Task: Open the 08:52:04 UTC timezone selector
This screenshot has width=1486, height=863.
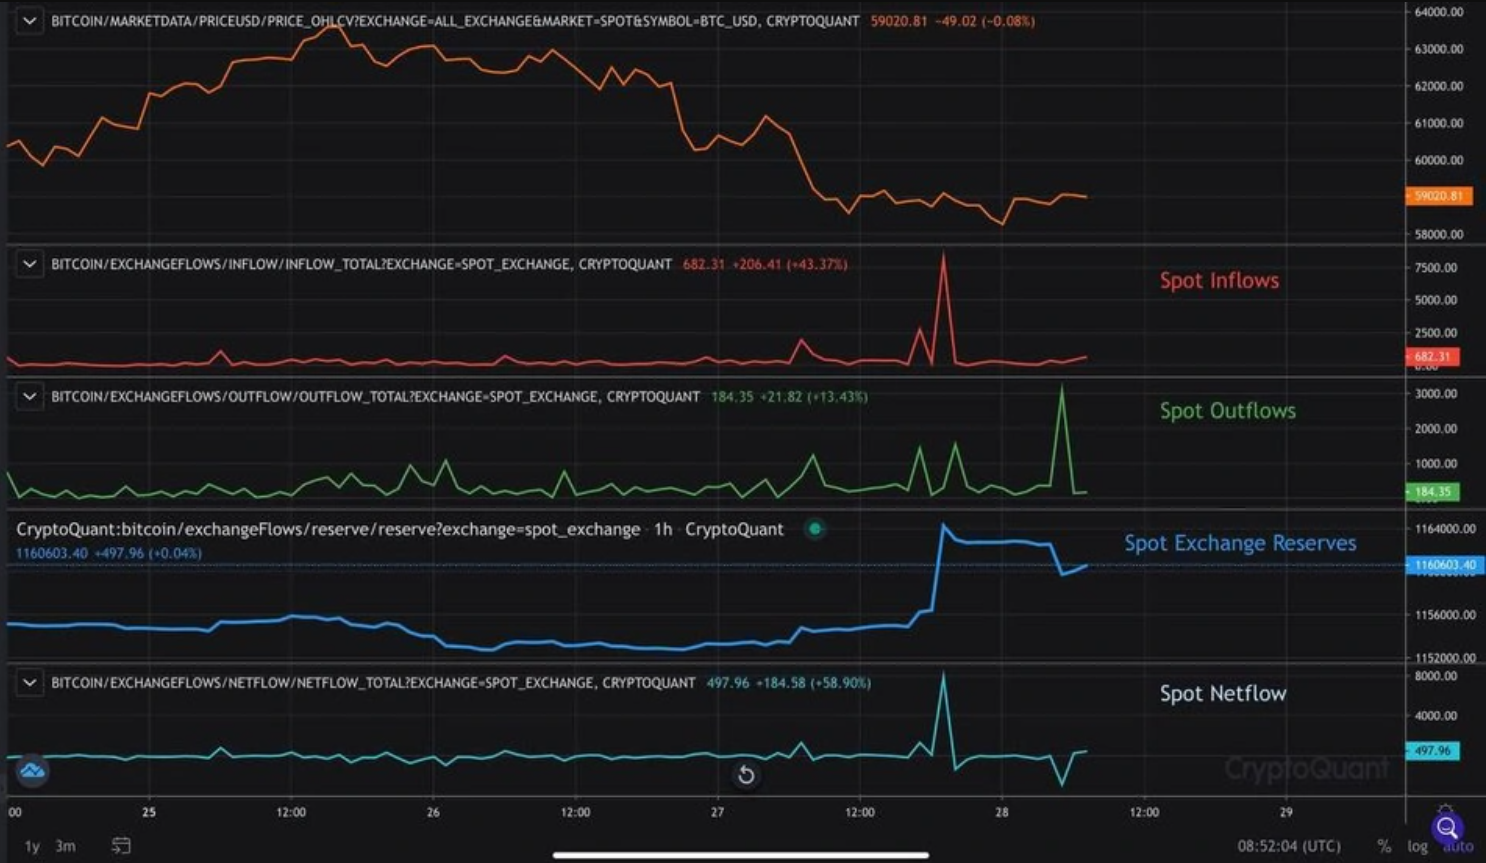Action: pos(1289,846)
